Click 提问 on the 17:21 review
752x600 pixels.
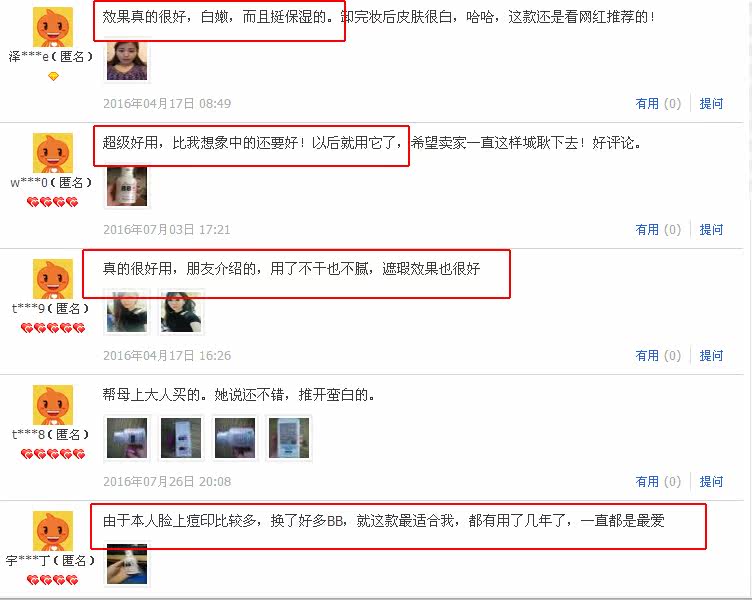(711, 230)
